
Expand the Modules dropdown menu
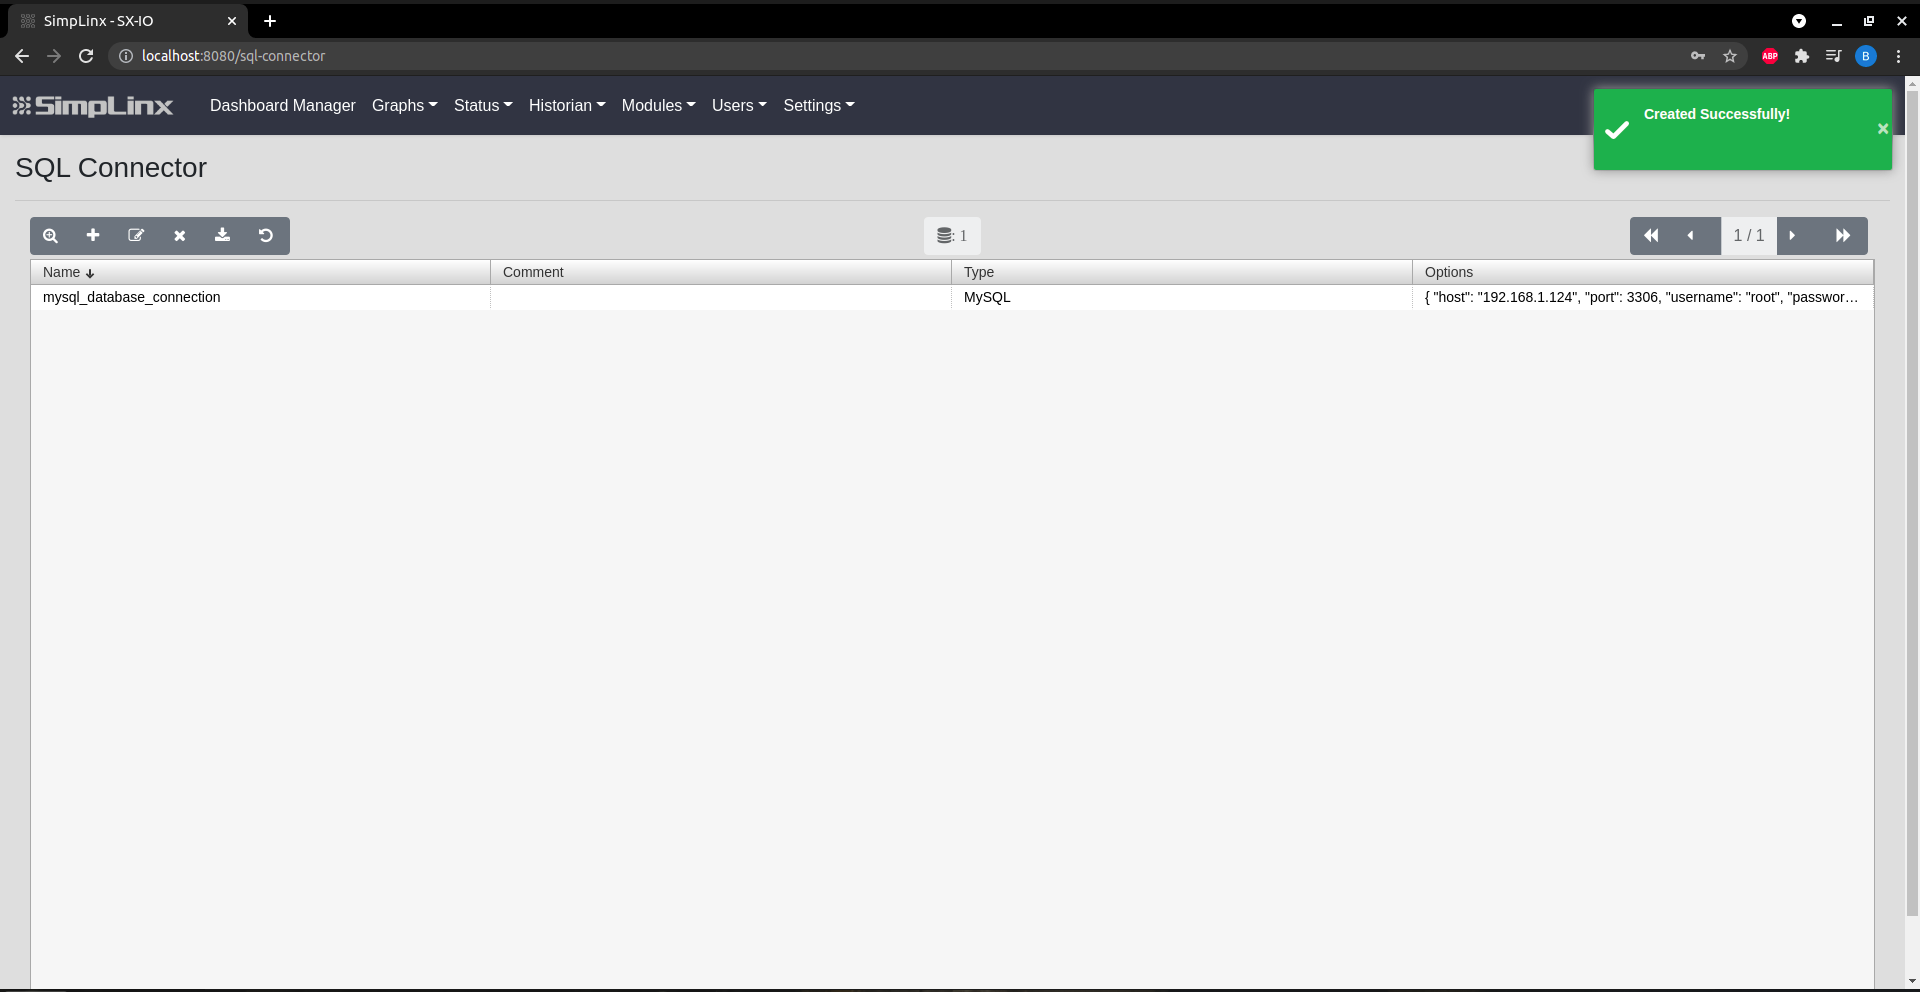click(x=657, y=105)
